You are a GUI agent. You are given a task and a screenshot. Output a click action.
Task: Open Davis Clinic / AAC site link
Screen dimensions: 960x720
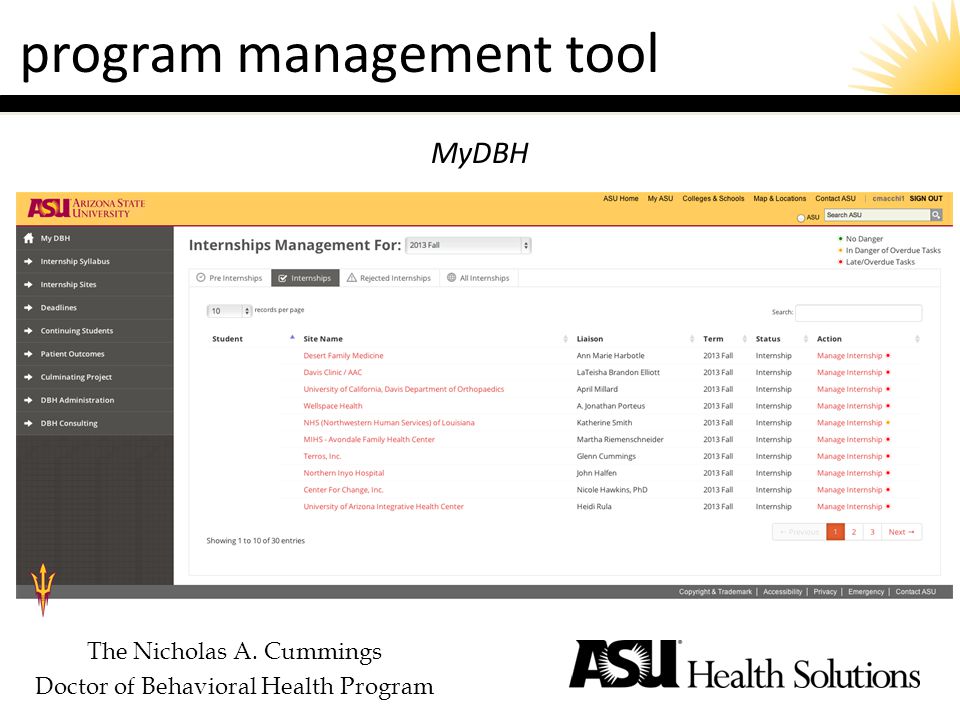[x=332, y=372]
